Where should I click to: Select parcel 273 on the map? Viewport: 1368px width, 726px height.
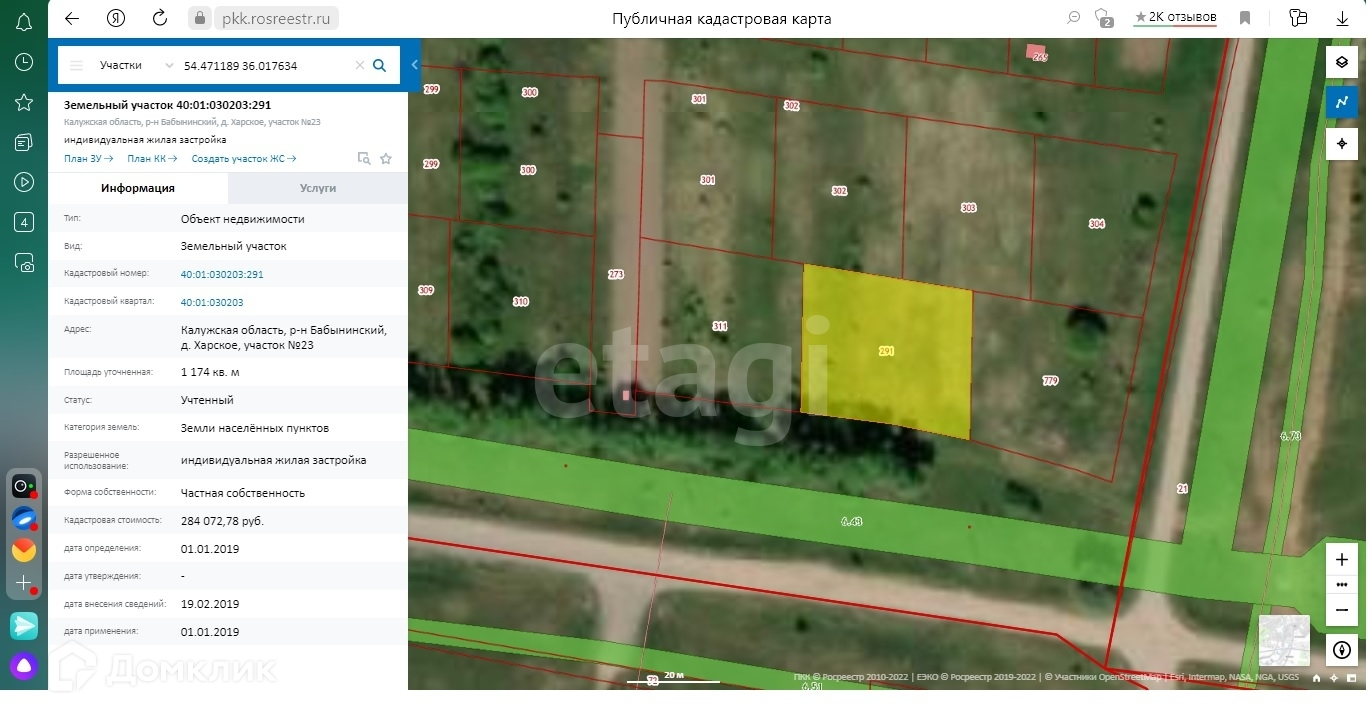(616, 273)
